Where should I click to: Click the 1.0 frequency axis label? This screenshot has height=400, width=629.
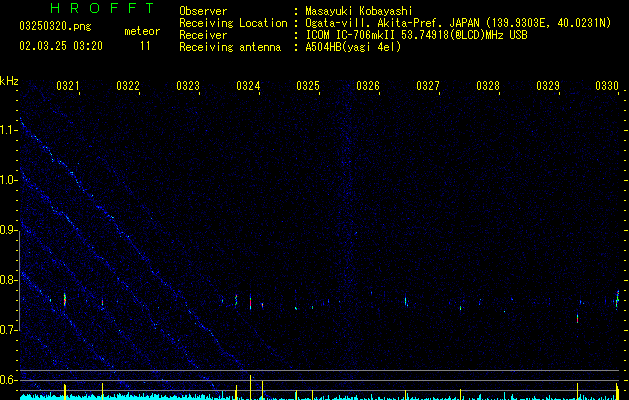coord(9,180)
